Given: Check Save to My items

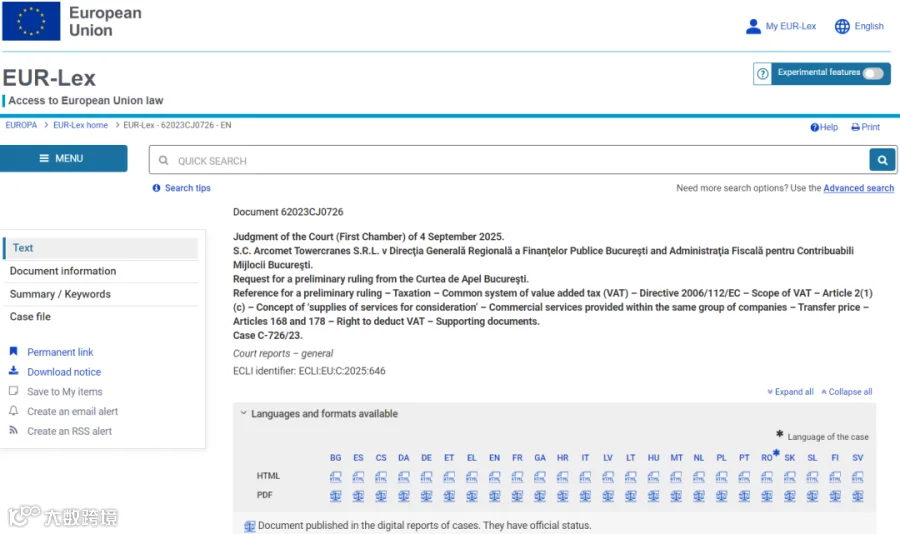Looking at the screenshot, I should pos(56,392).
